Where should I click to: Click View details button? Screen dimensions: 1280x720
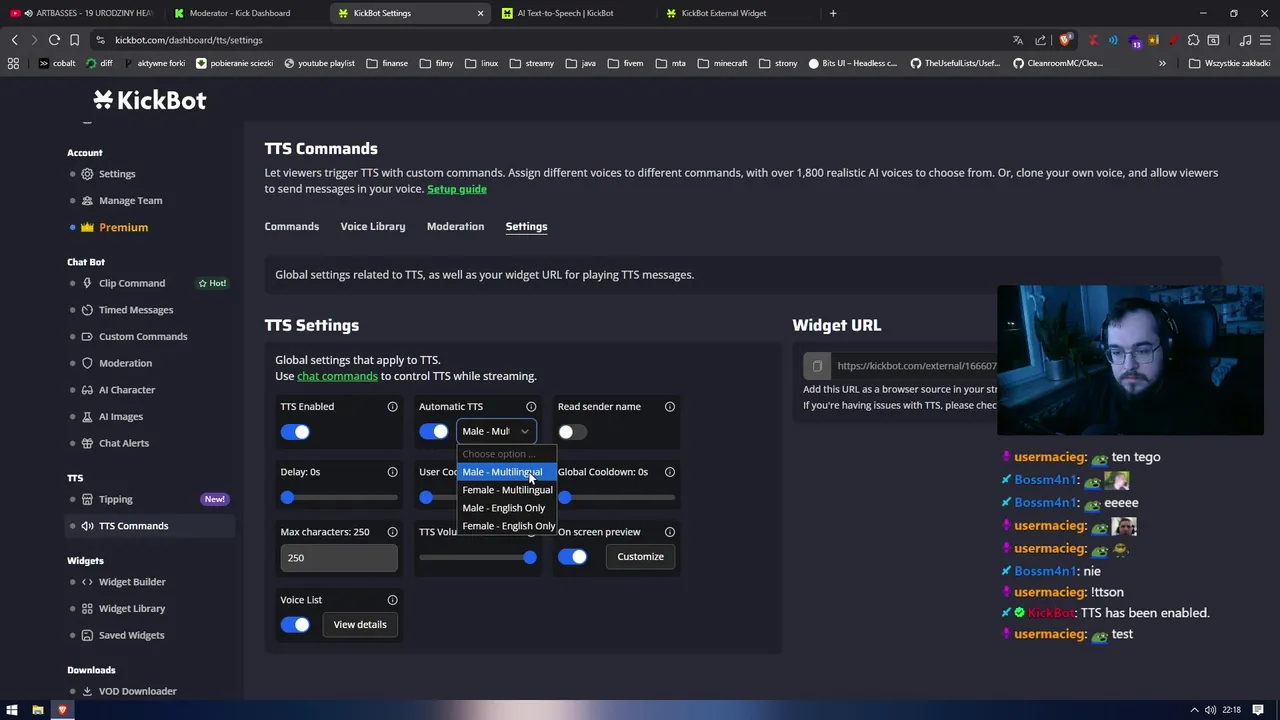click(360, 624)
